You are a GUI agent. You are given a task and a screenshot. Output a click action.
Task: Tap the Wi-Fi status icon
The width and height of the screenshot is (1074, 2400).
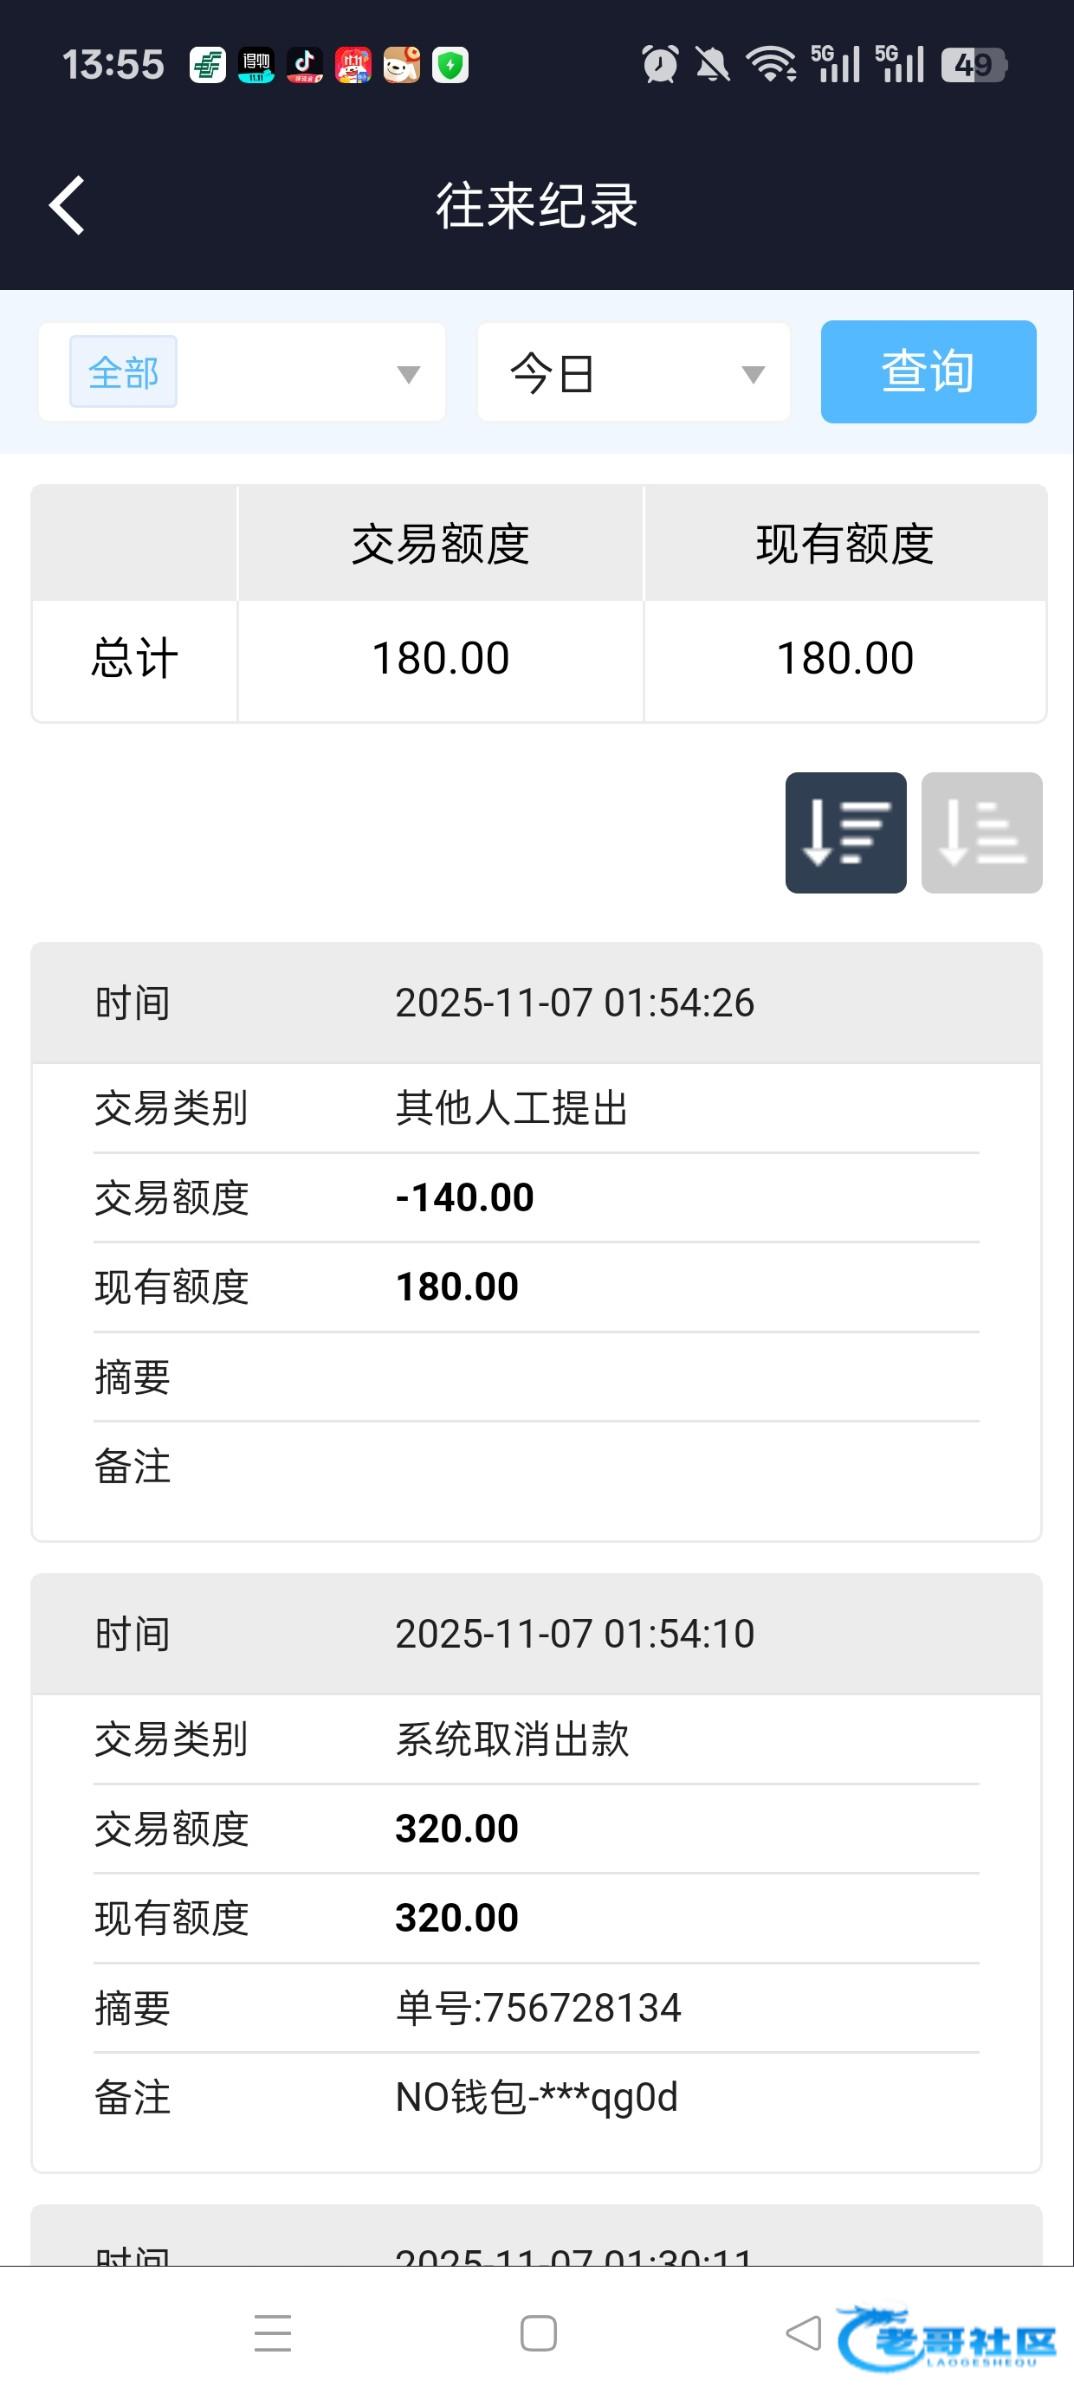coord(771,65)
